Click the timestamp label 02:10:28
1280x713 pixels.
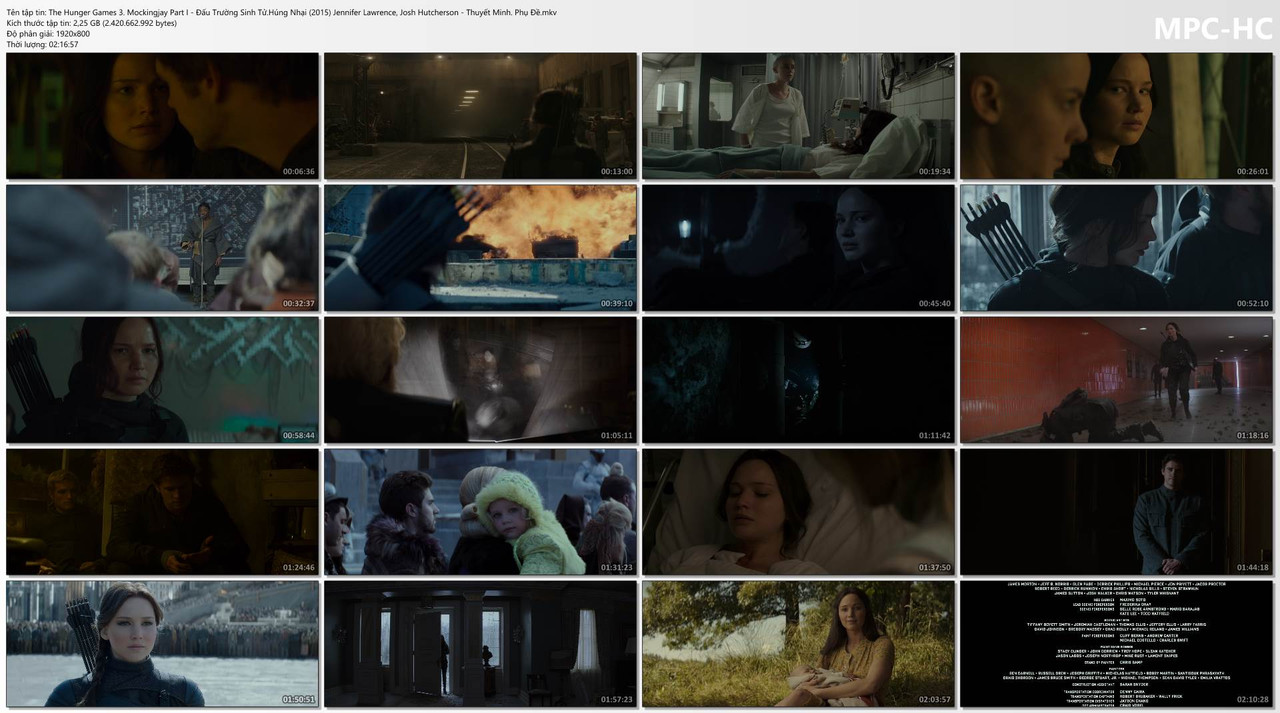point(1252,700)
